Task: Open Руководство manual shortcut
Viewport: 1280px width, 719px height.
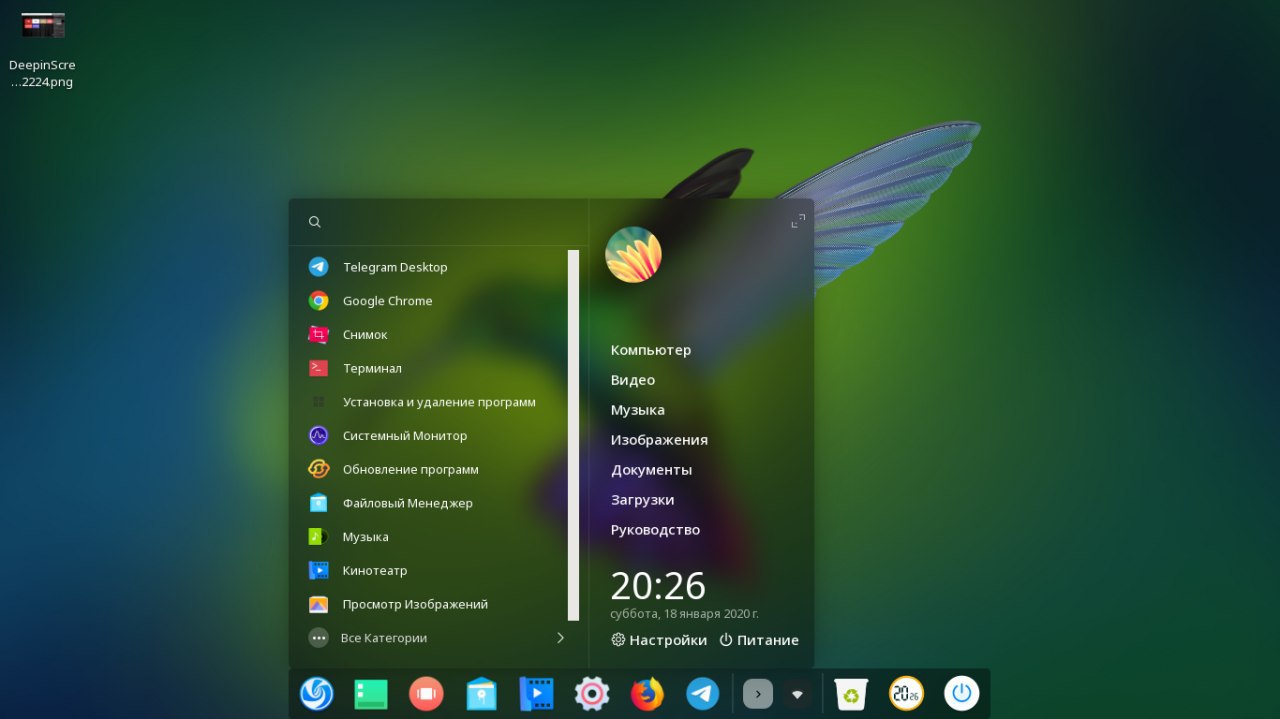Action: pyautogui.click(x=655, y=530)
